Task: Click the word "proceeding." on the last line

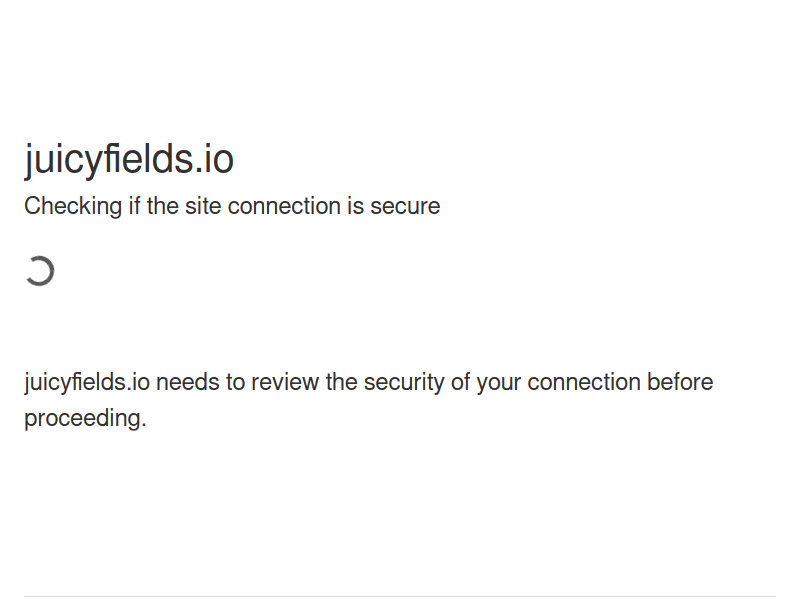Action: click(x=85, y=419)
